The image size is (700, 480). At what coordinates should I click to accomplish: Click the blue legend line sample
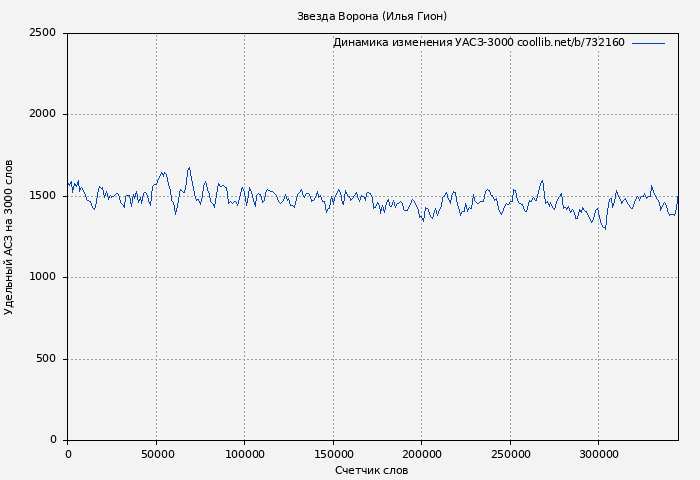coord(648,43)
